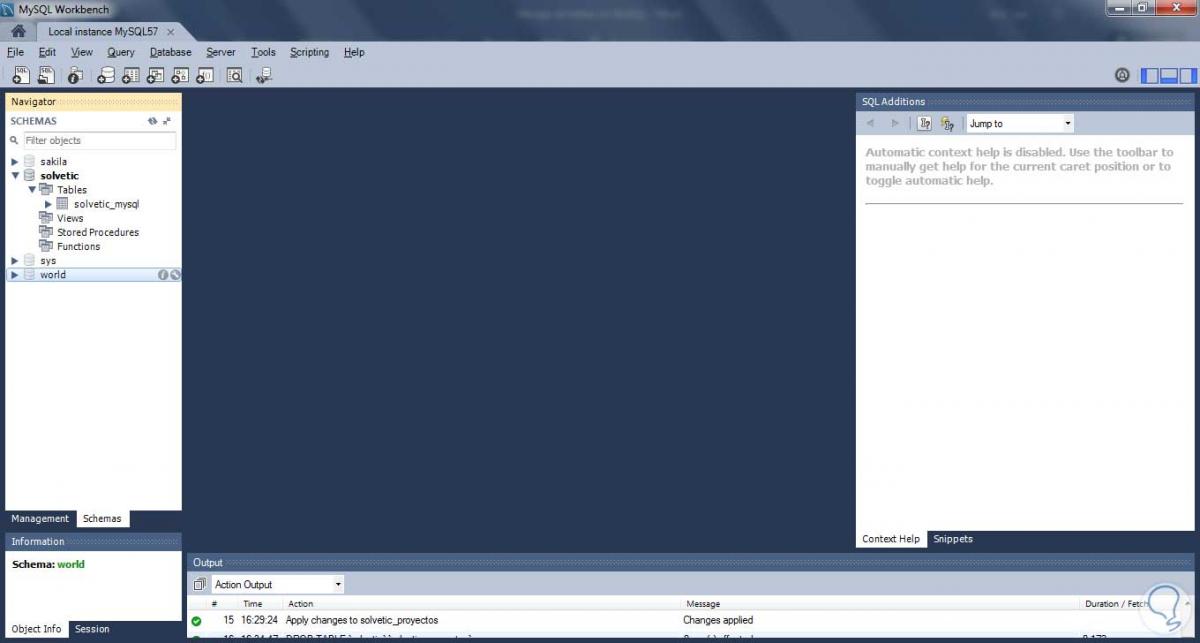
Task: Create new stored procedure toolbar icon
Action: click(x=181, y=75)
